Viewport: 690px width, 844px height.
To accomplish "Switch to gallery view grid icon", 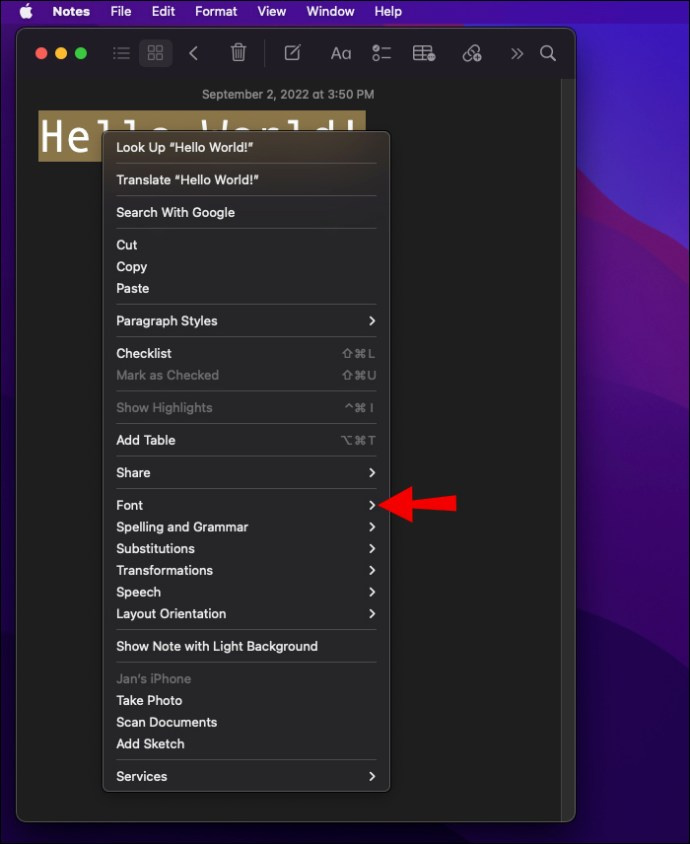I will 156,53.
